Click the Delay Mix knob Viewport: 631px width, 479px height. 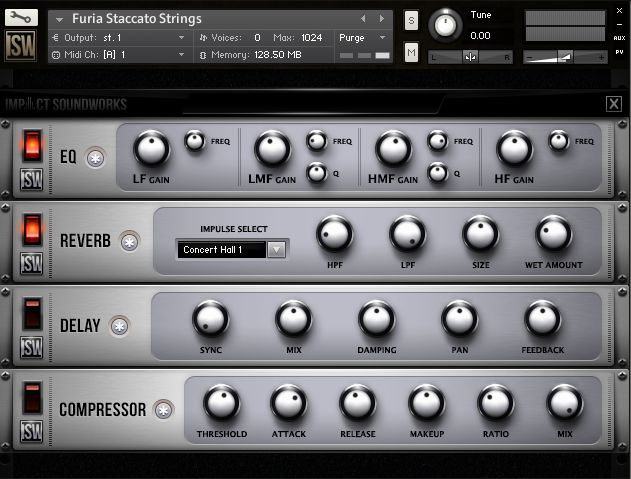(x=293, y=319)
